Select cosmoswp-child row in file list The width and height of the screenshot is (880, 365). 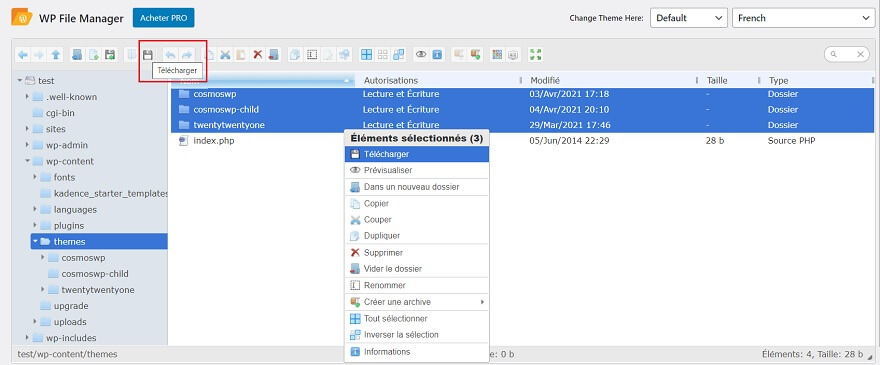[522, 110]
